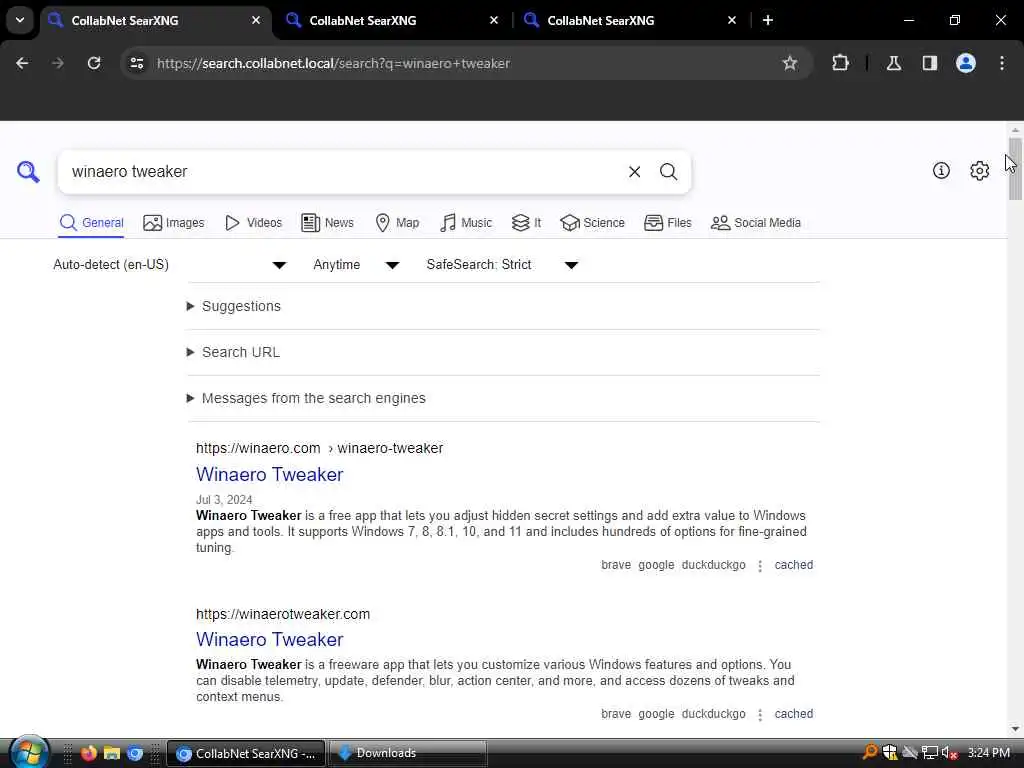Launch Firefox from the quick launch bar
1024x768 pixels.
coord(89,753)
